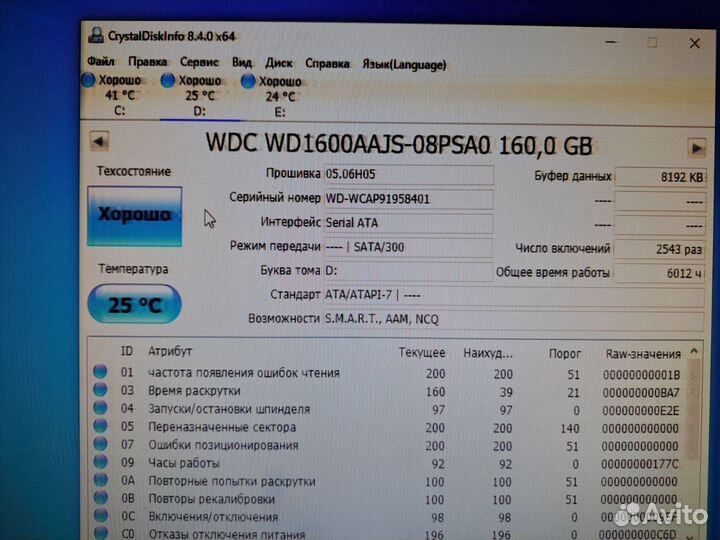The width and height of the screenshot is (720, 540).
Task: Click the drive letter field D:
Action: [409, 271]
